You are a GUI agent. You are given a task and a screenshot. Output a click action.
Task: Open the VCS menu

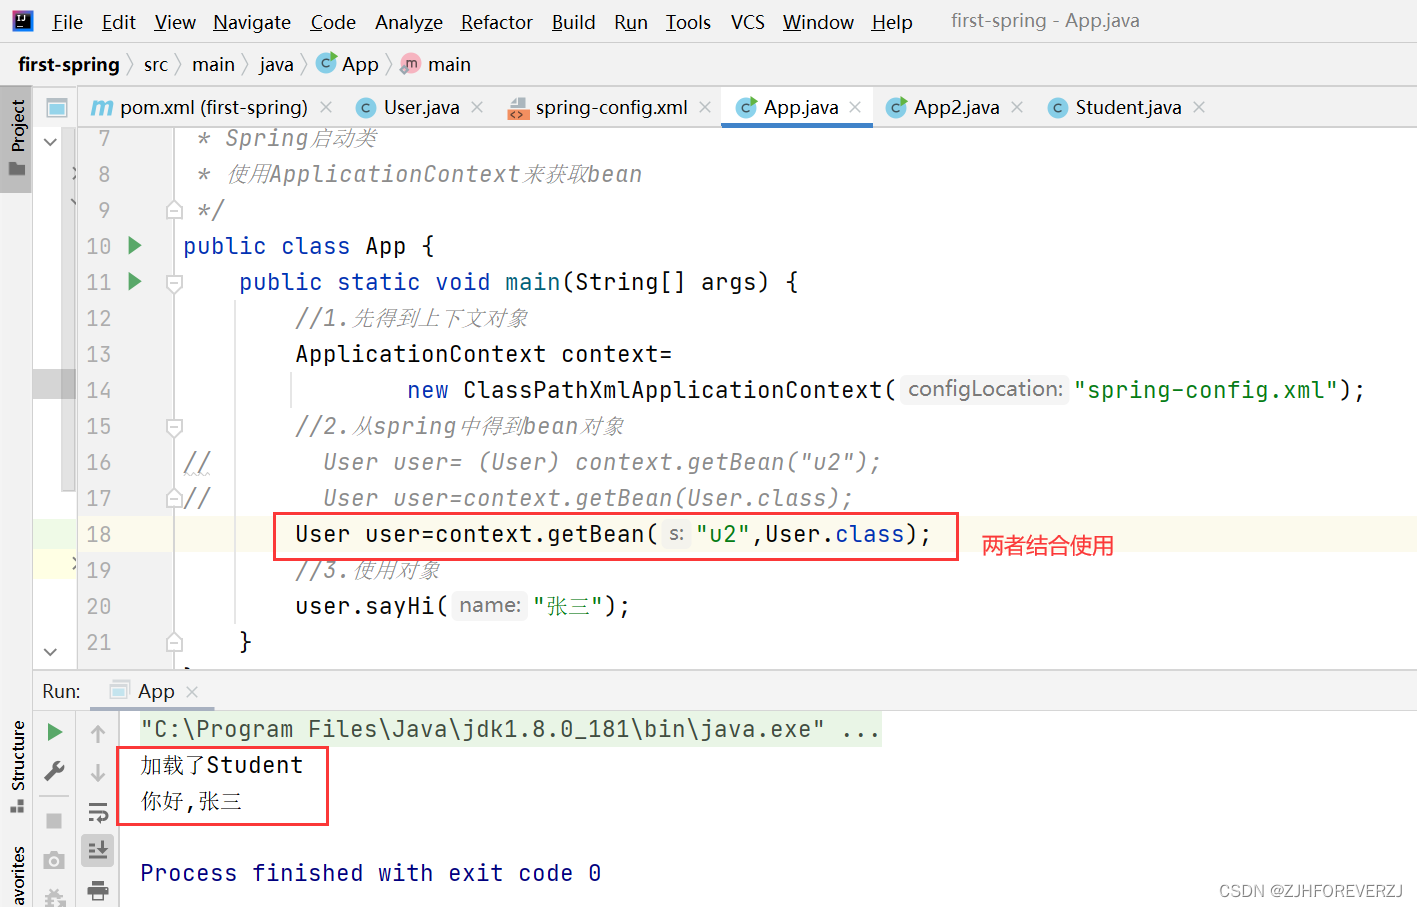point(747,22)
